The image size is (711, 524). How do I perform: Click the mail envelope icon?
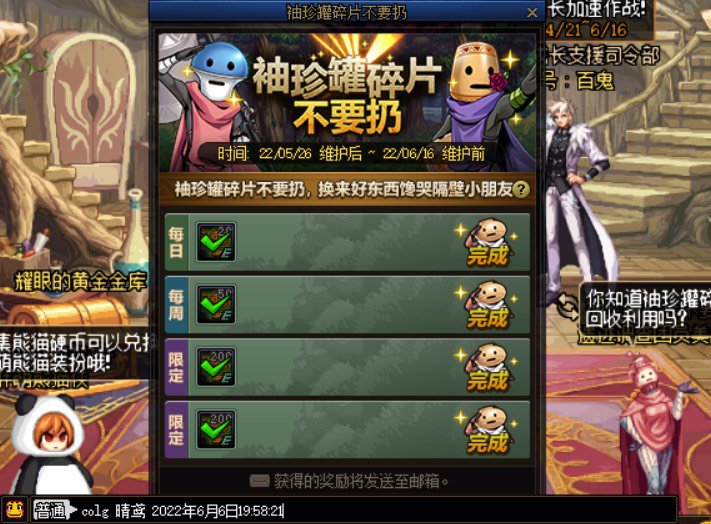coord(260,481)
